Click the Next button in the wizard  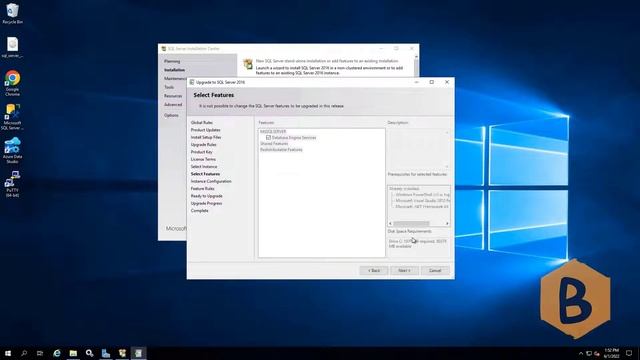(x=404, y=271)
